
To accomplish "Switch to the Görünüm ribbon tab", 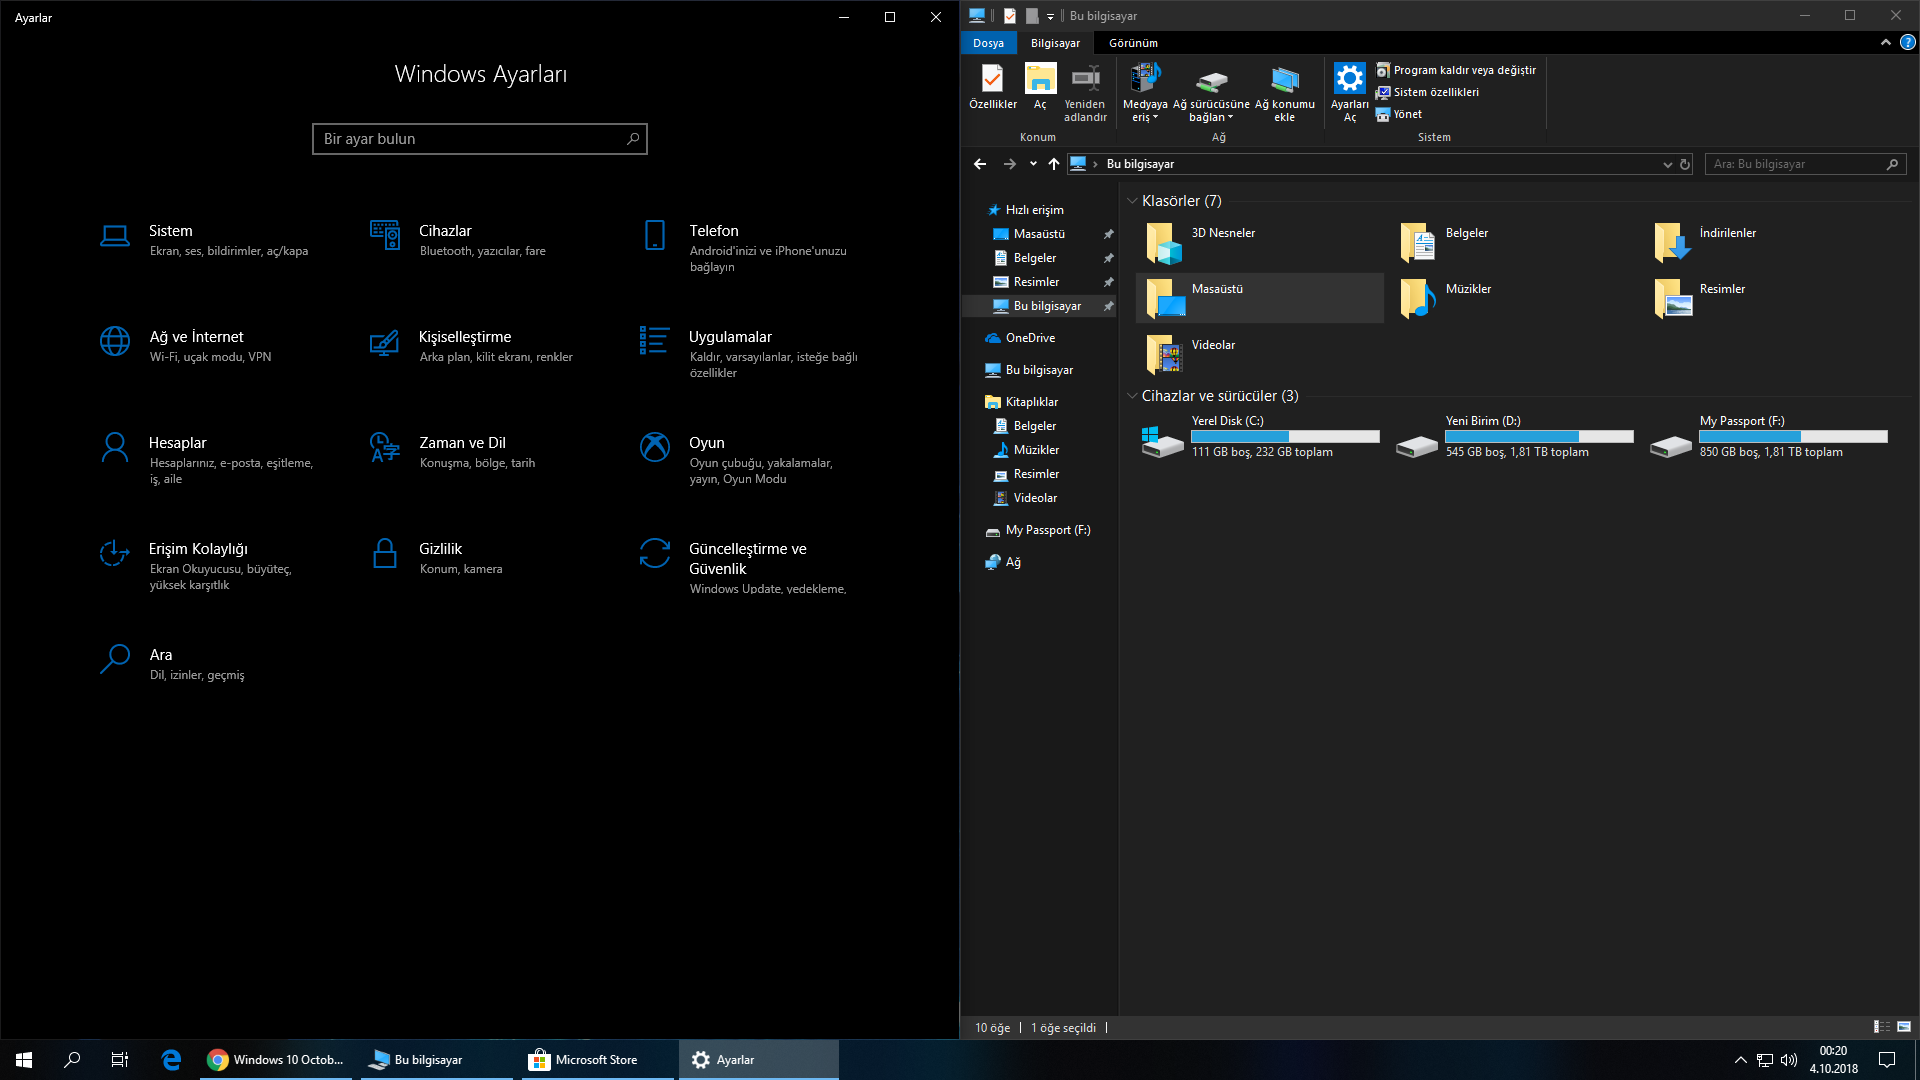I will 1133,43.
